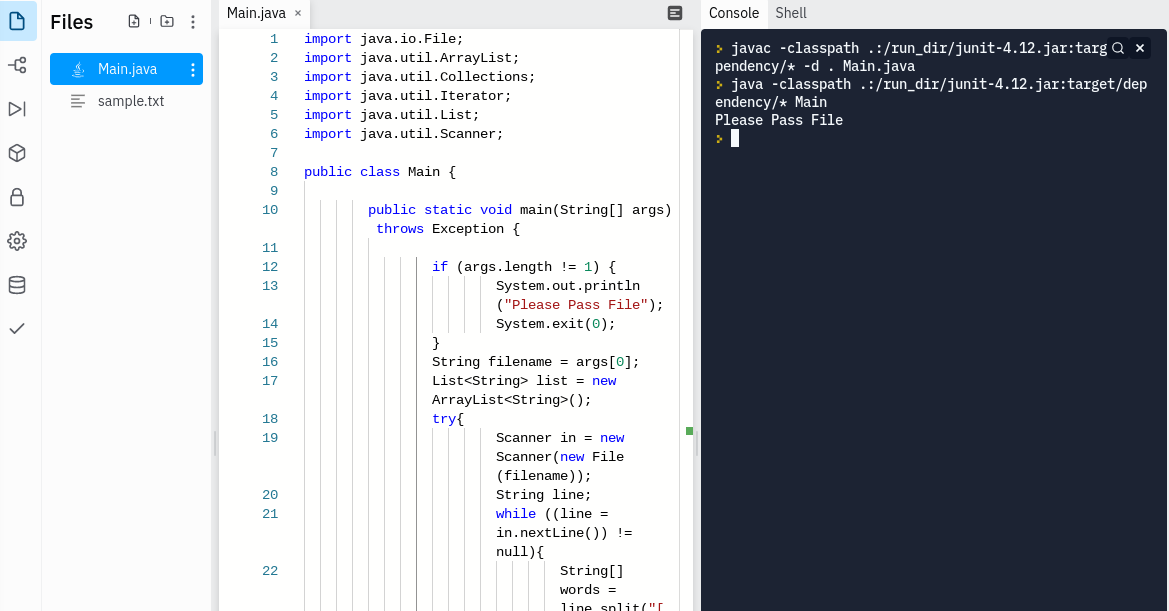
Task: Switch to the Shell tab
Action: tap(791, 13)
